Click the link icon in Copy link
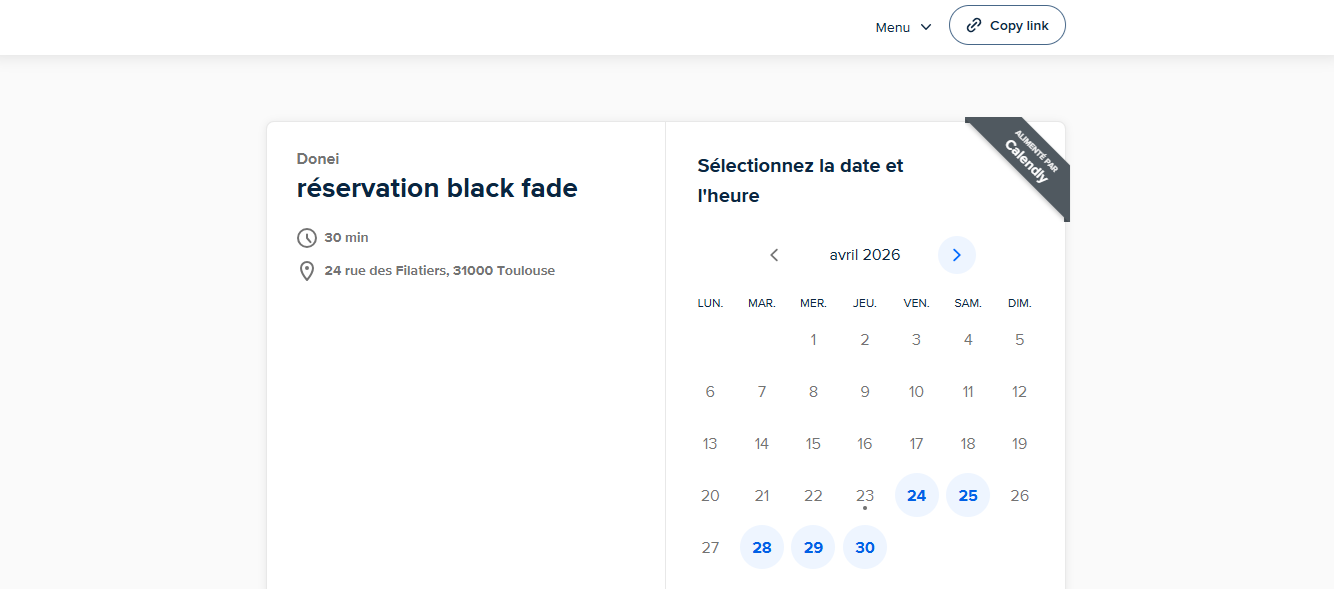This screenshot has height=589, width=1334. pos(974,26)
